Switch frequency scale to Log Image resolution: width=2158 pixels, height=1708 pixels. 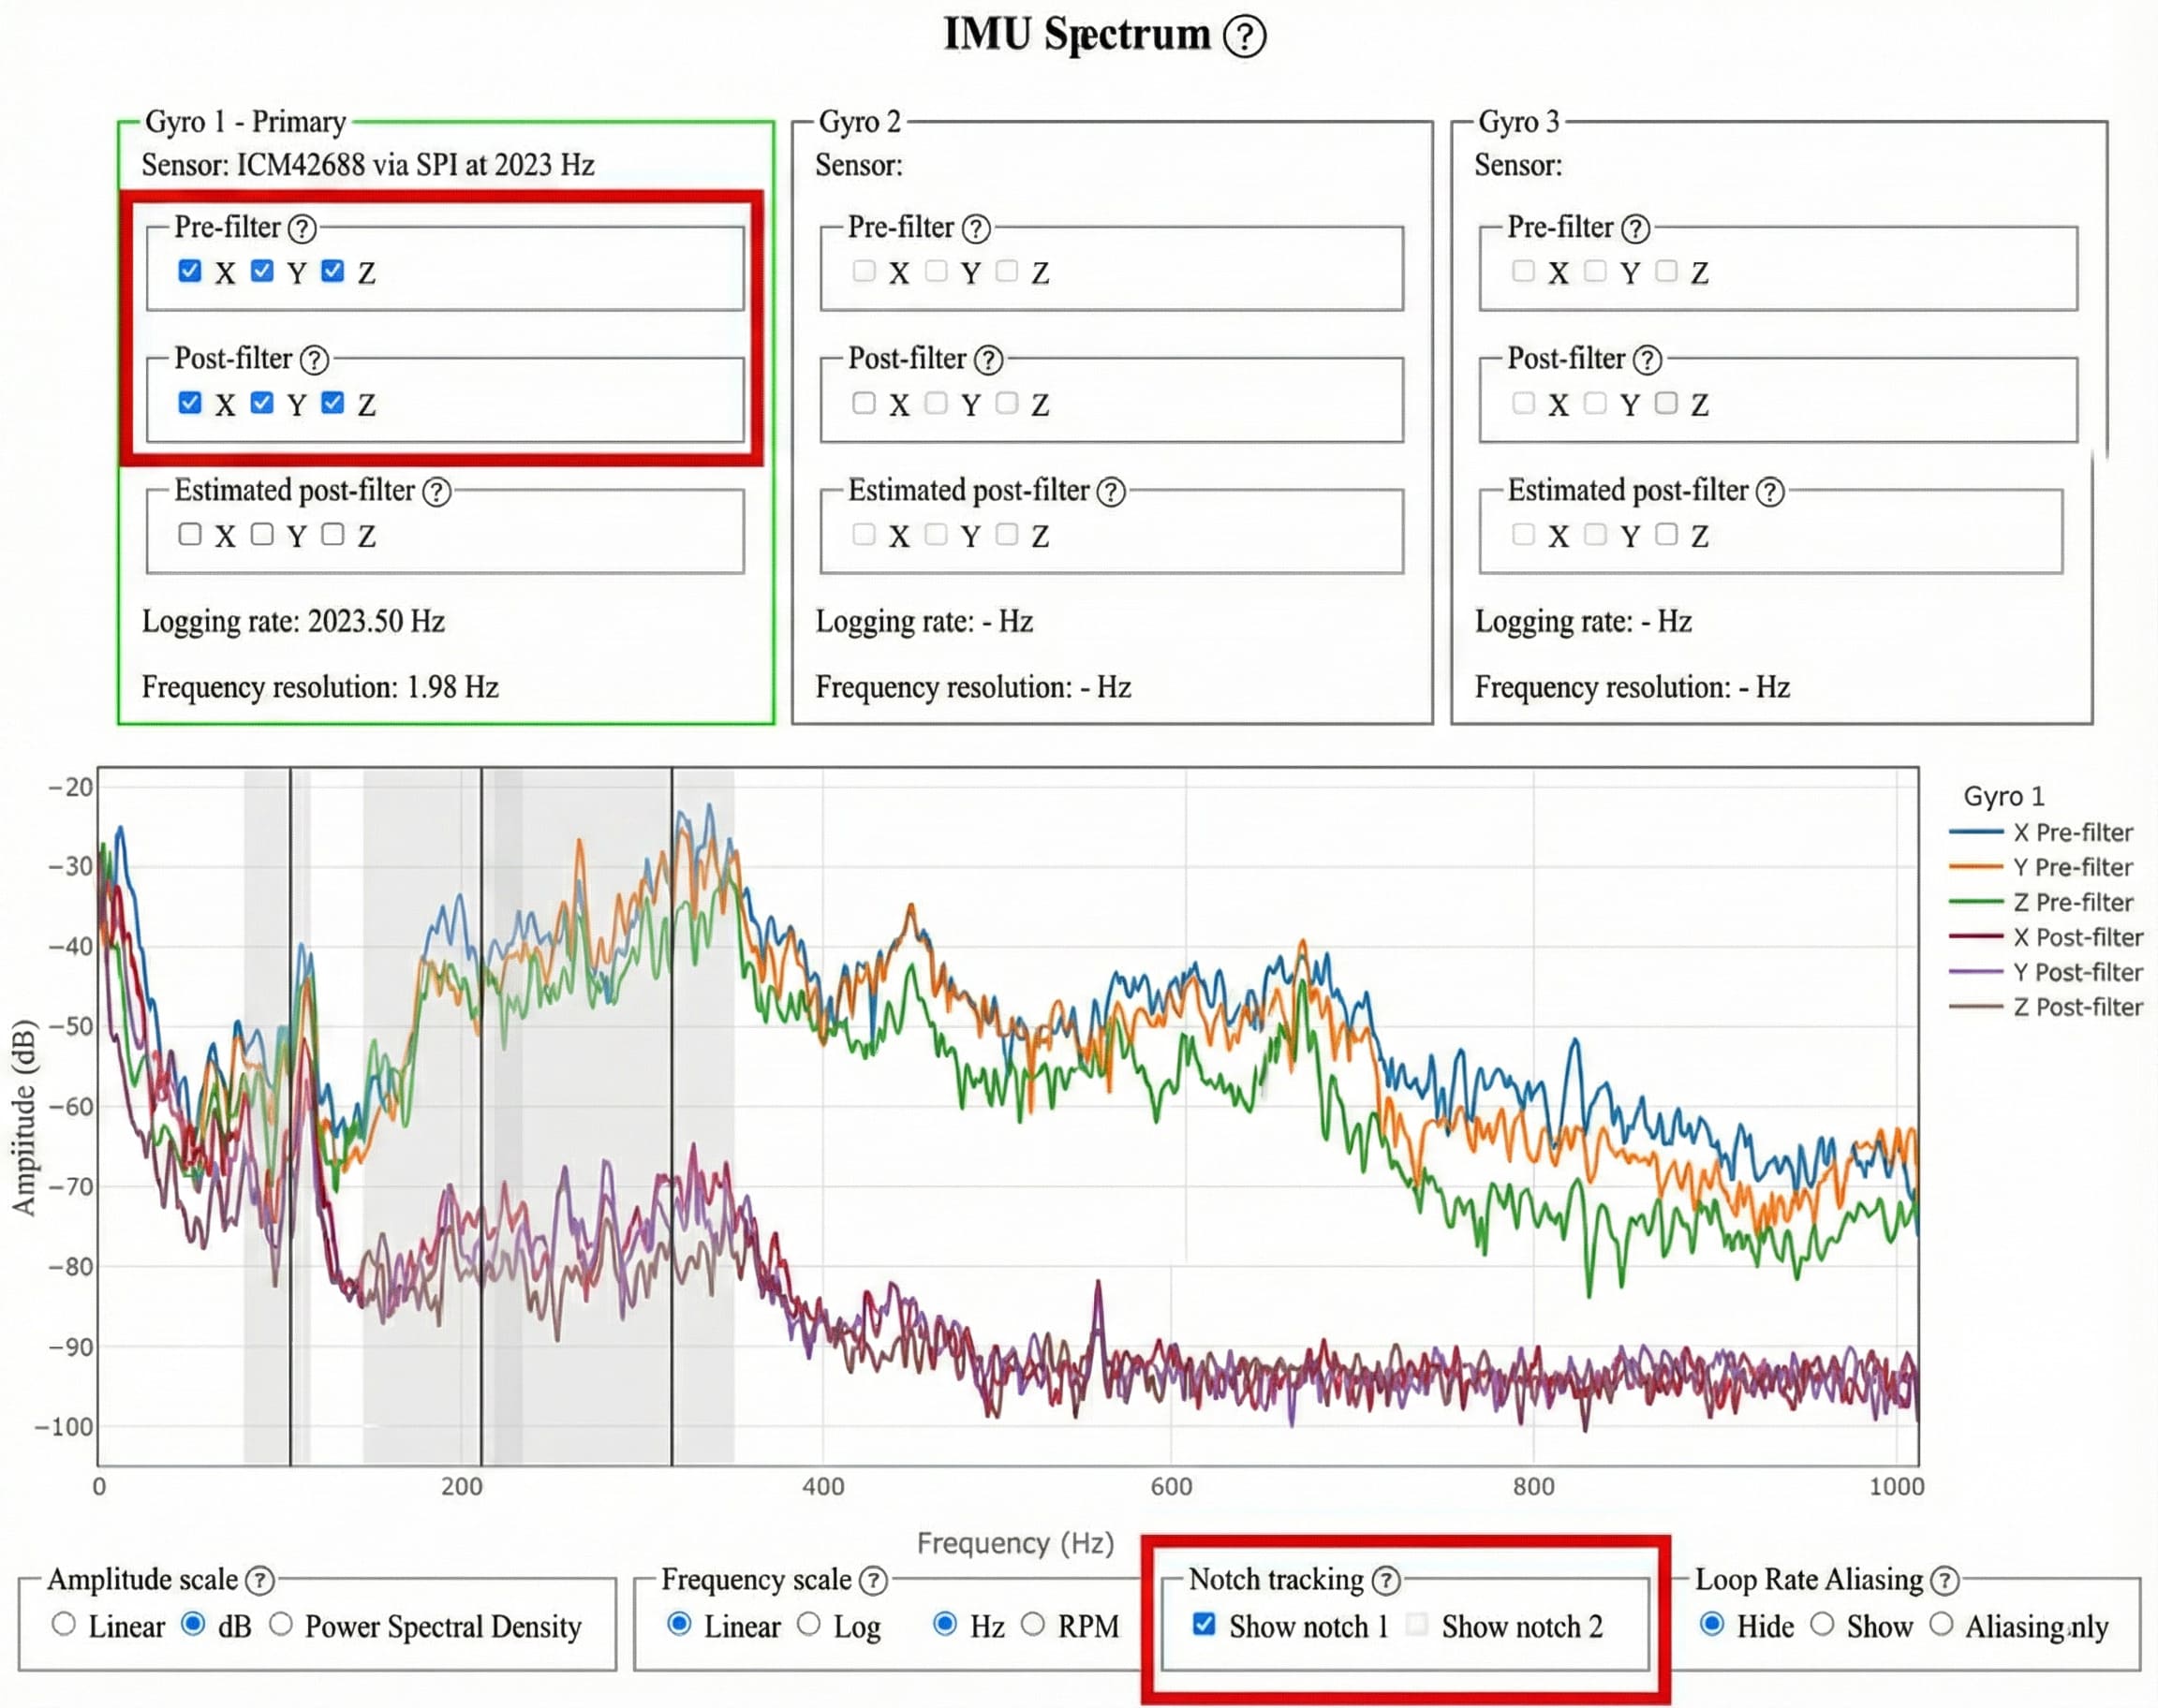(x=809, y=1625)
